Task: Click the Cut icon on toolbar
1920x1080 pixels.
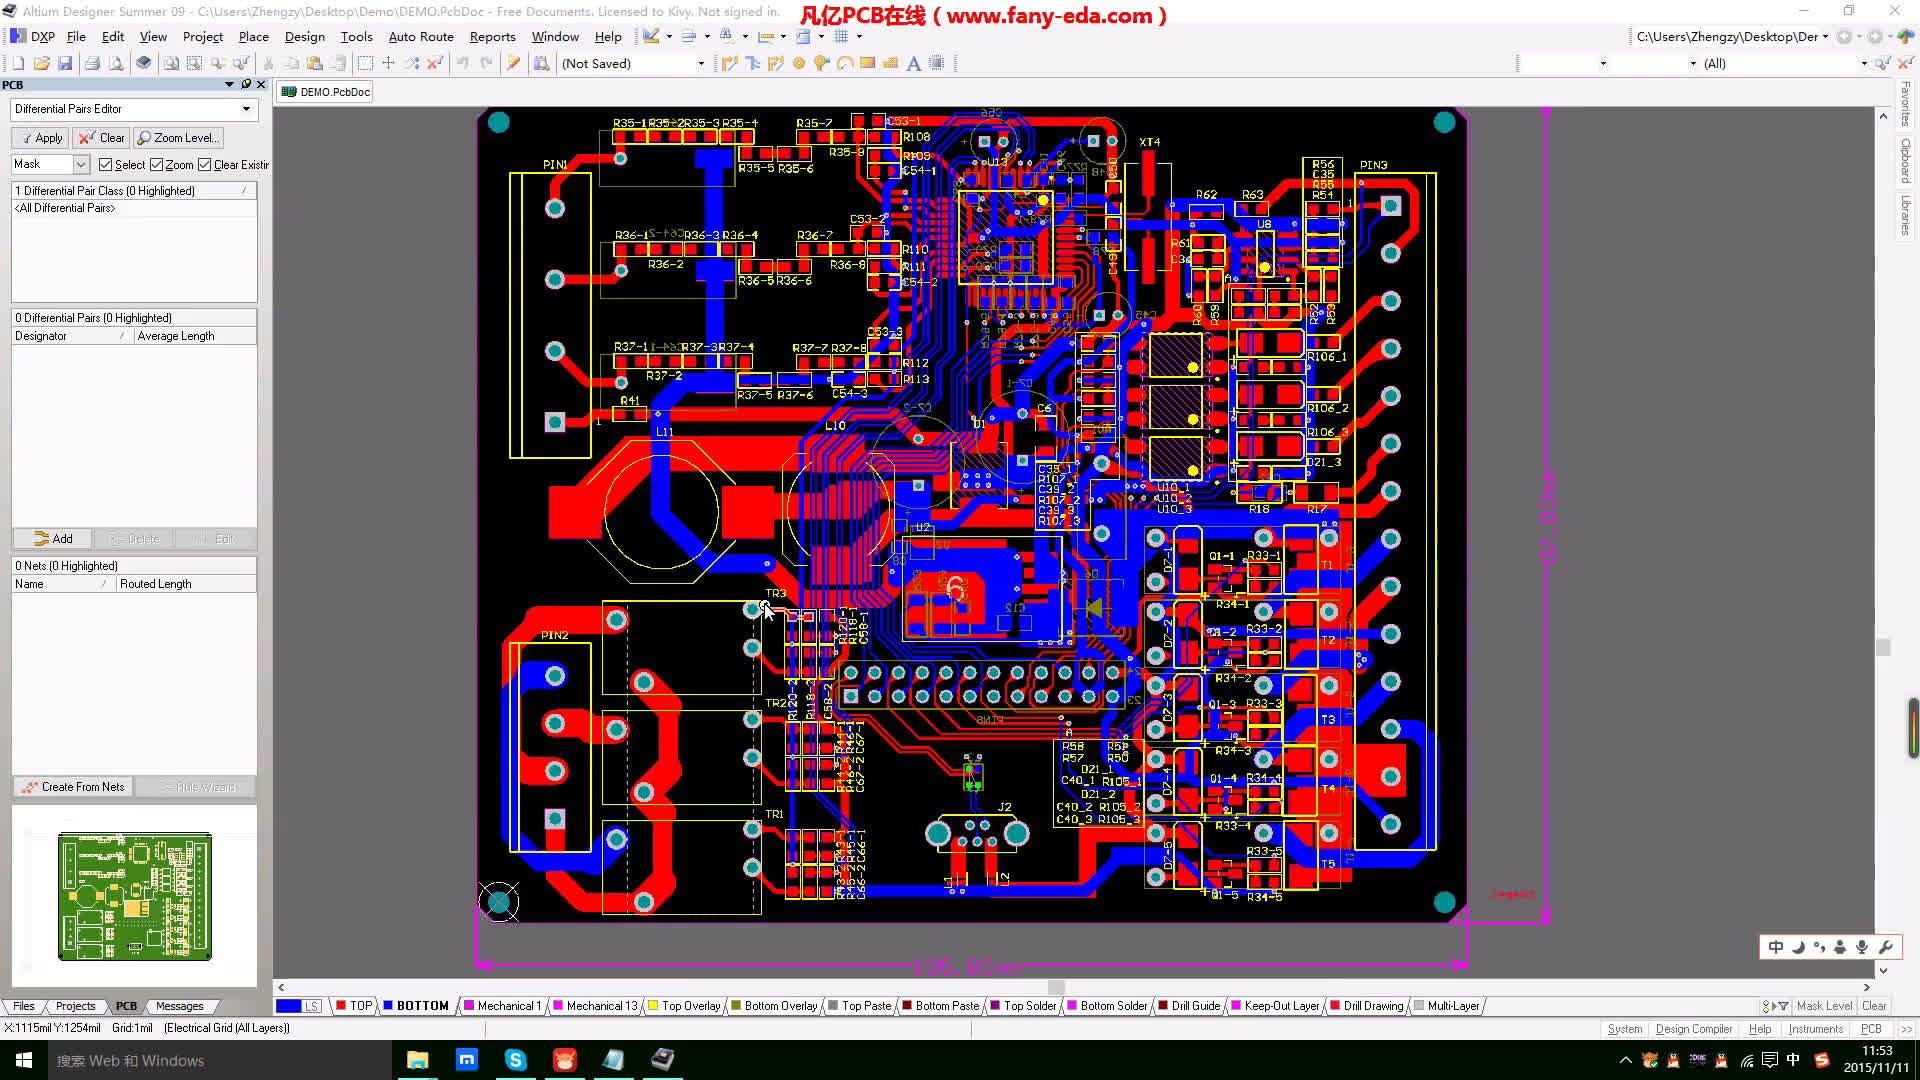Action: tap(267, 63)
